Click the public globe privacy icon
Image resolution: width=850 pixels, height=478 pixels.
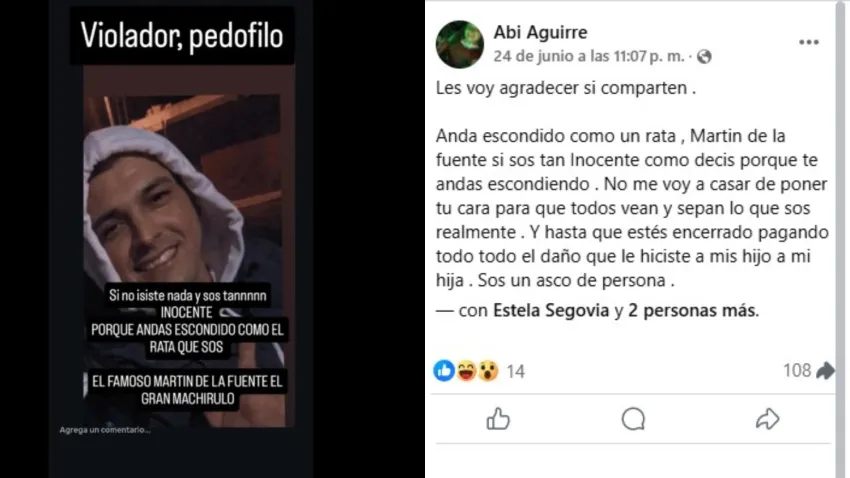click(704, 56)
